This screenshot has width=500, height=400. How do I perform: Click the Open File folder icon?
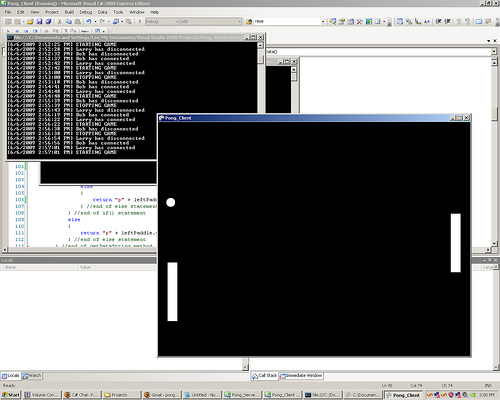click(x=30, y=22)
